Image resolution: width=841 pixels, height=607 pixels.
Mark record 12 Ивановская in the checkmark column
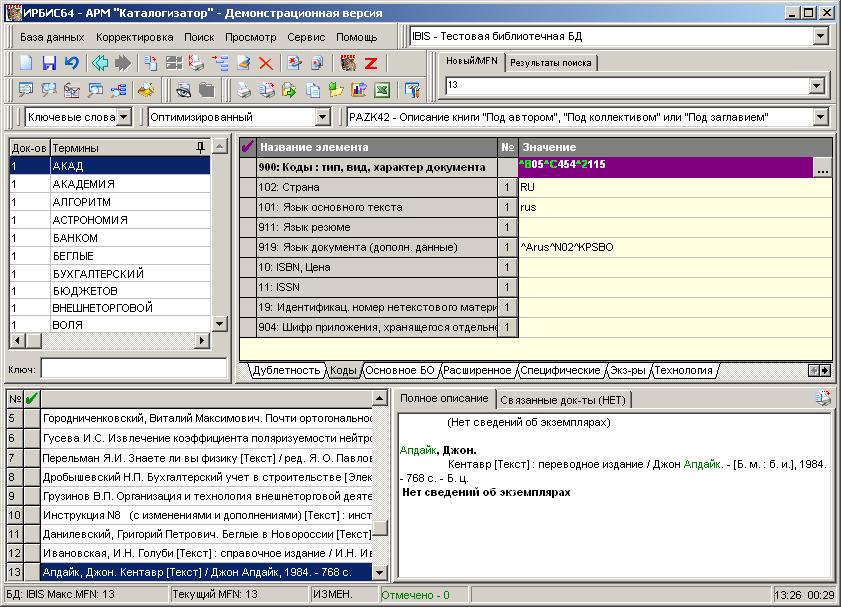coord(32,553)
